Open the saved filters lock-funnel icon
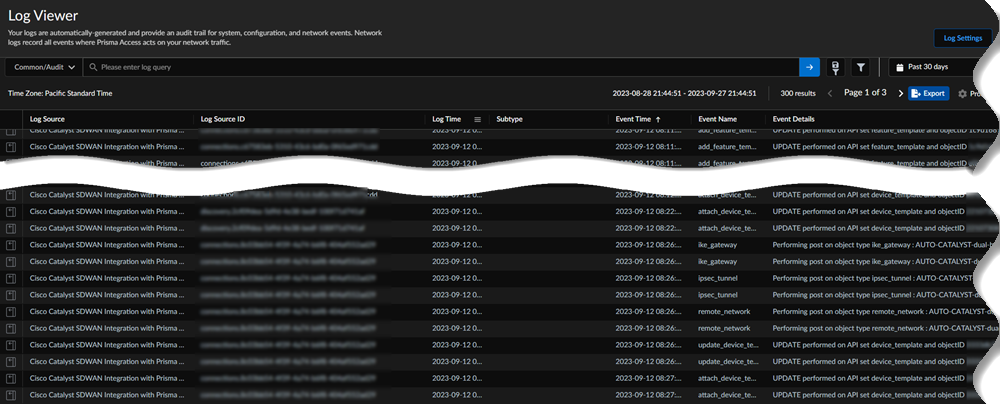The height and width of the screenshot is (404, 1000). (x=836, y=67)
